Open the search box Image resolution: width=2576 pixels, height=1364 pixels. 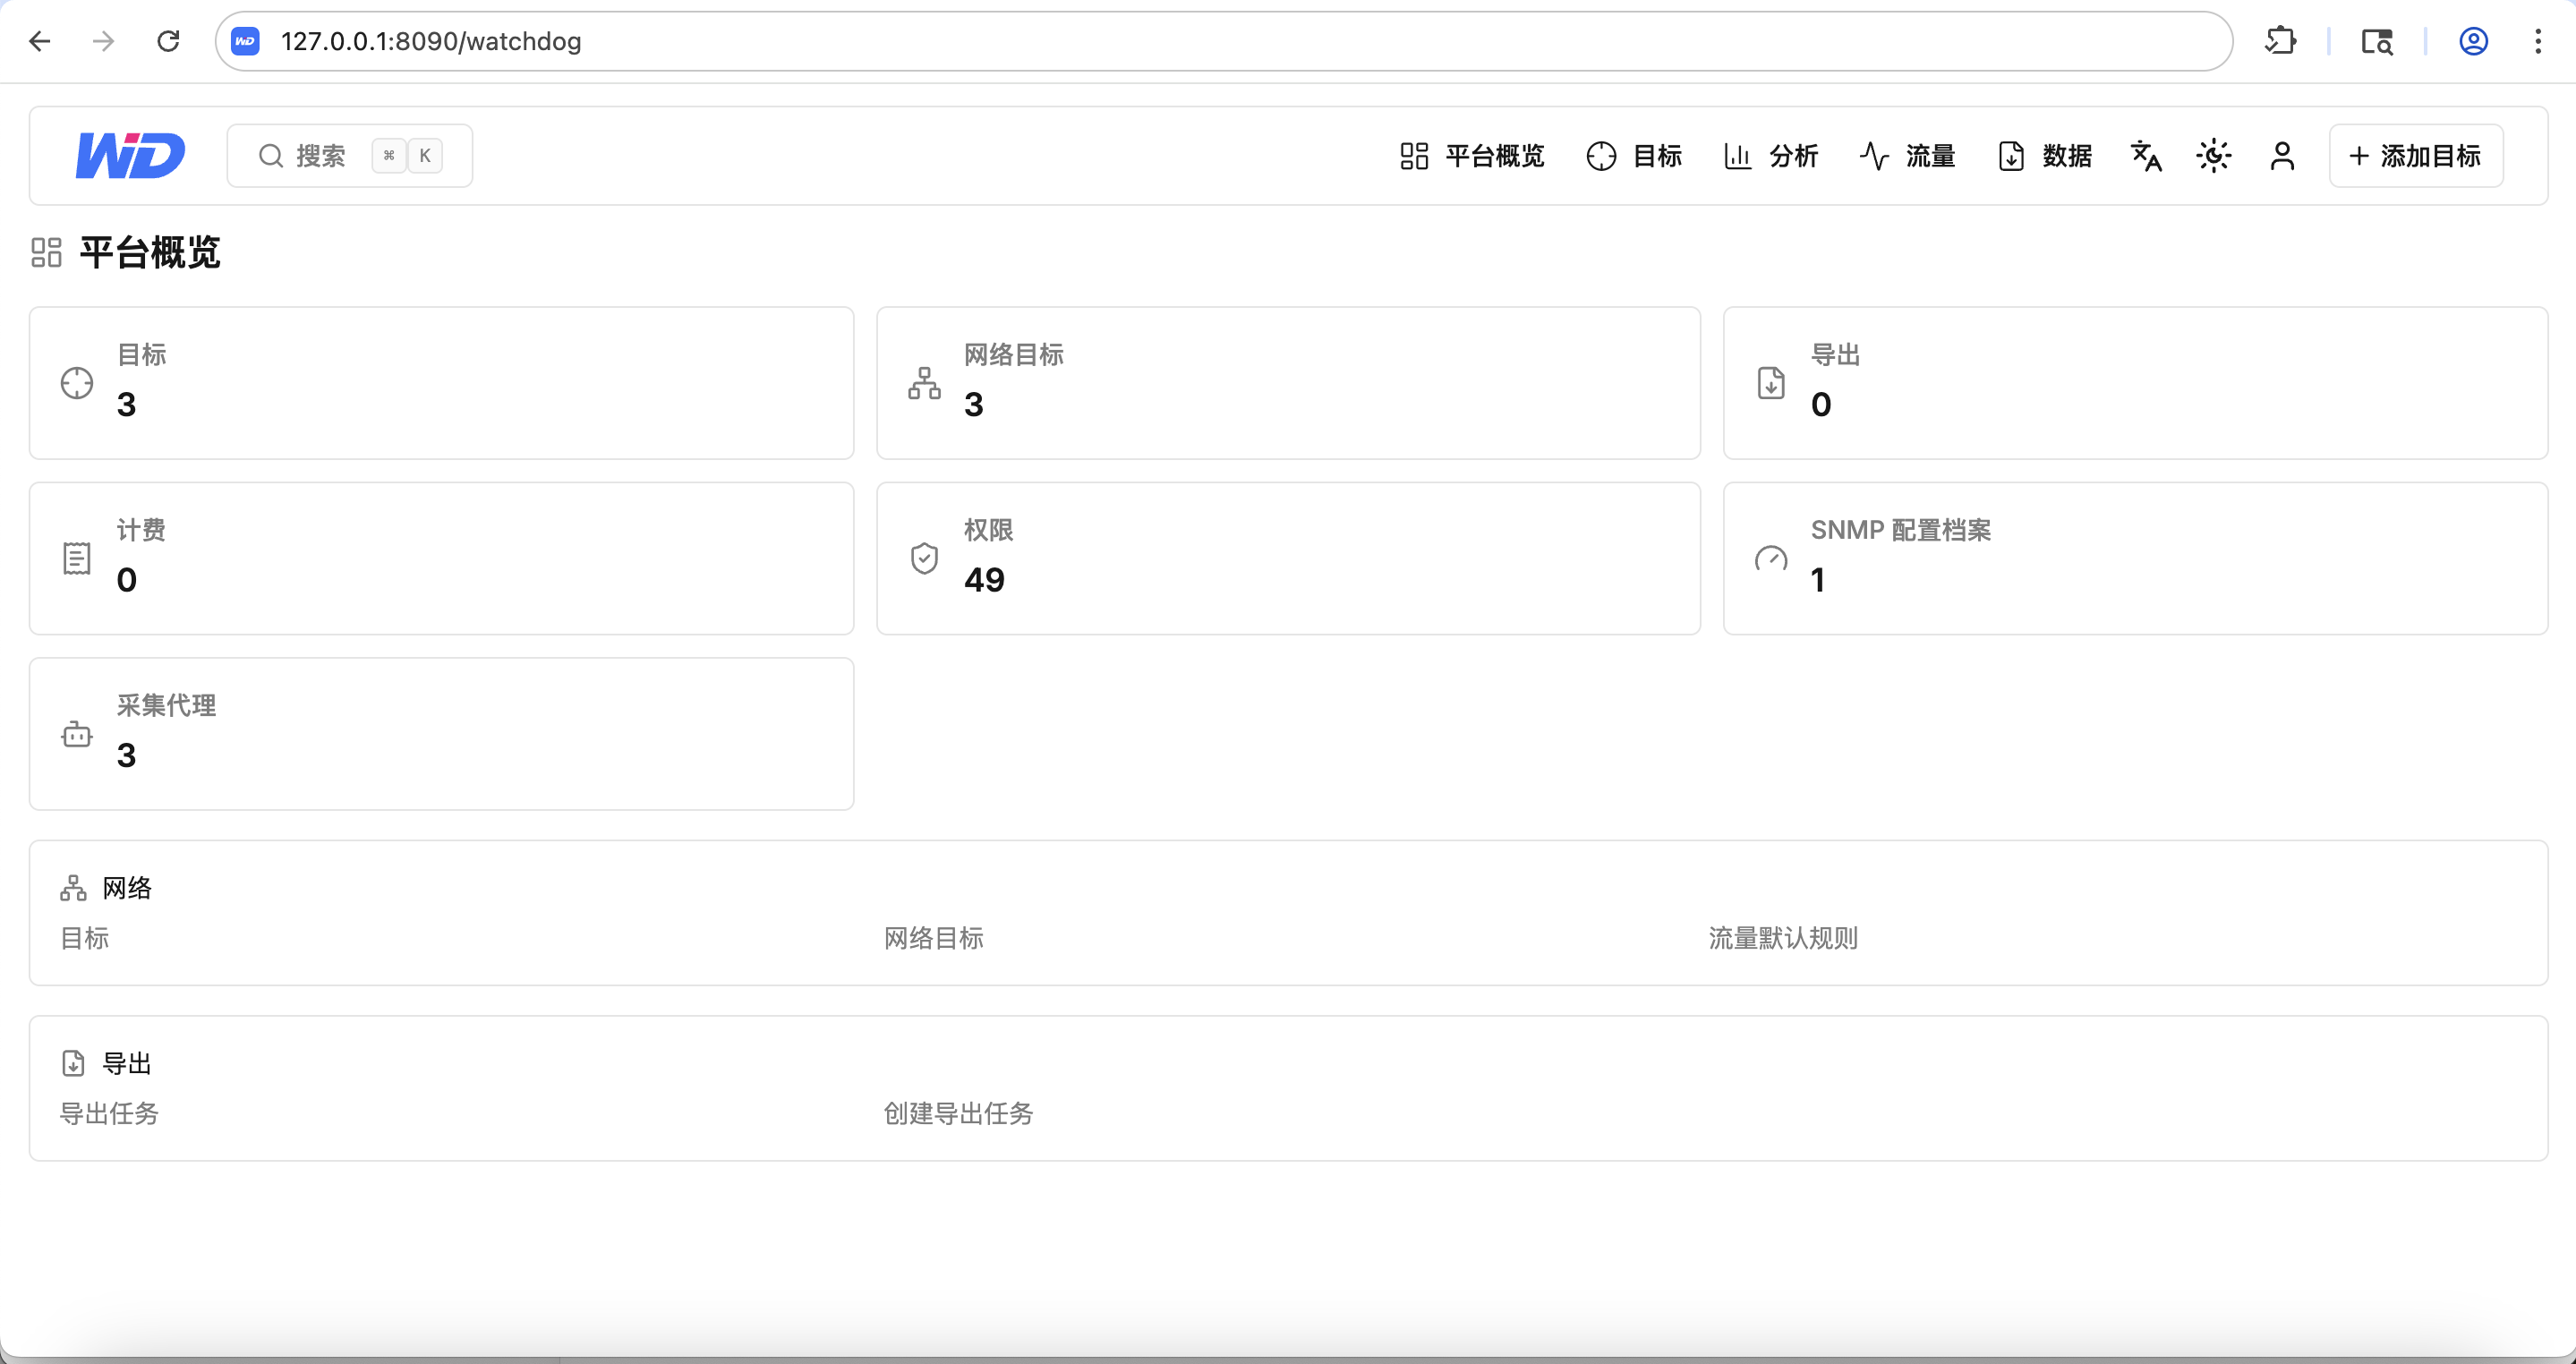click(349, 155)
